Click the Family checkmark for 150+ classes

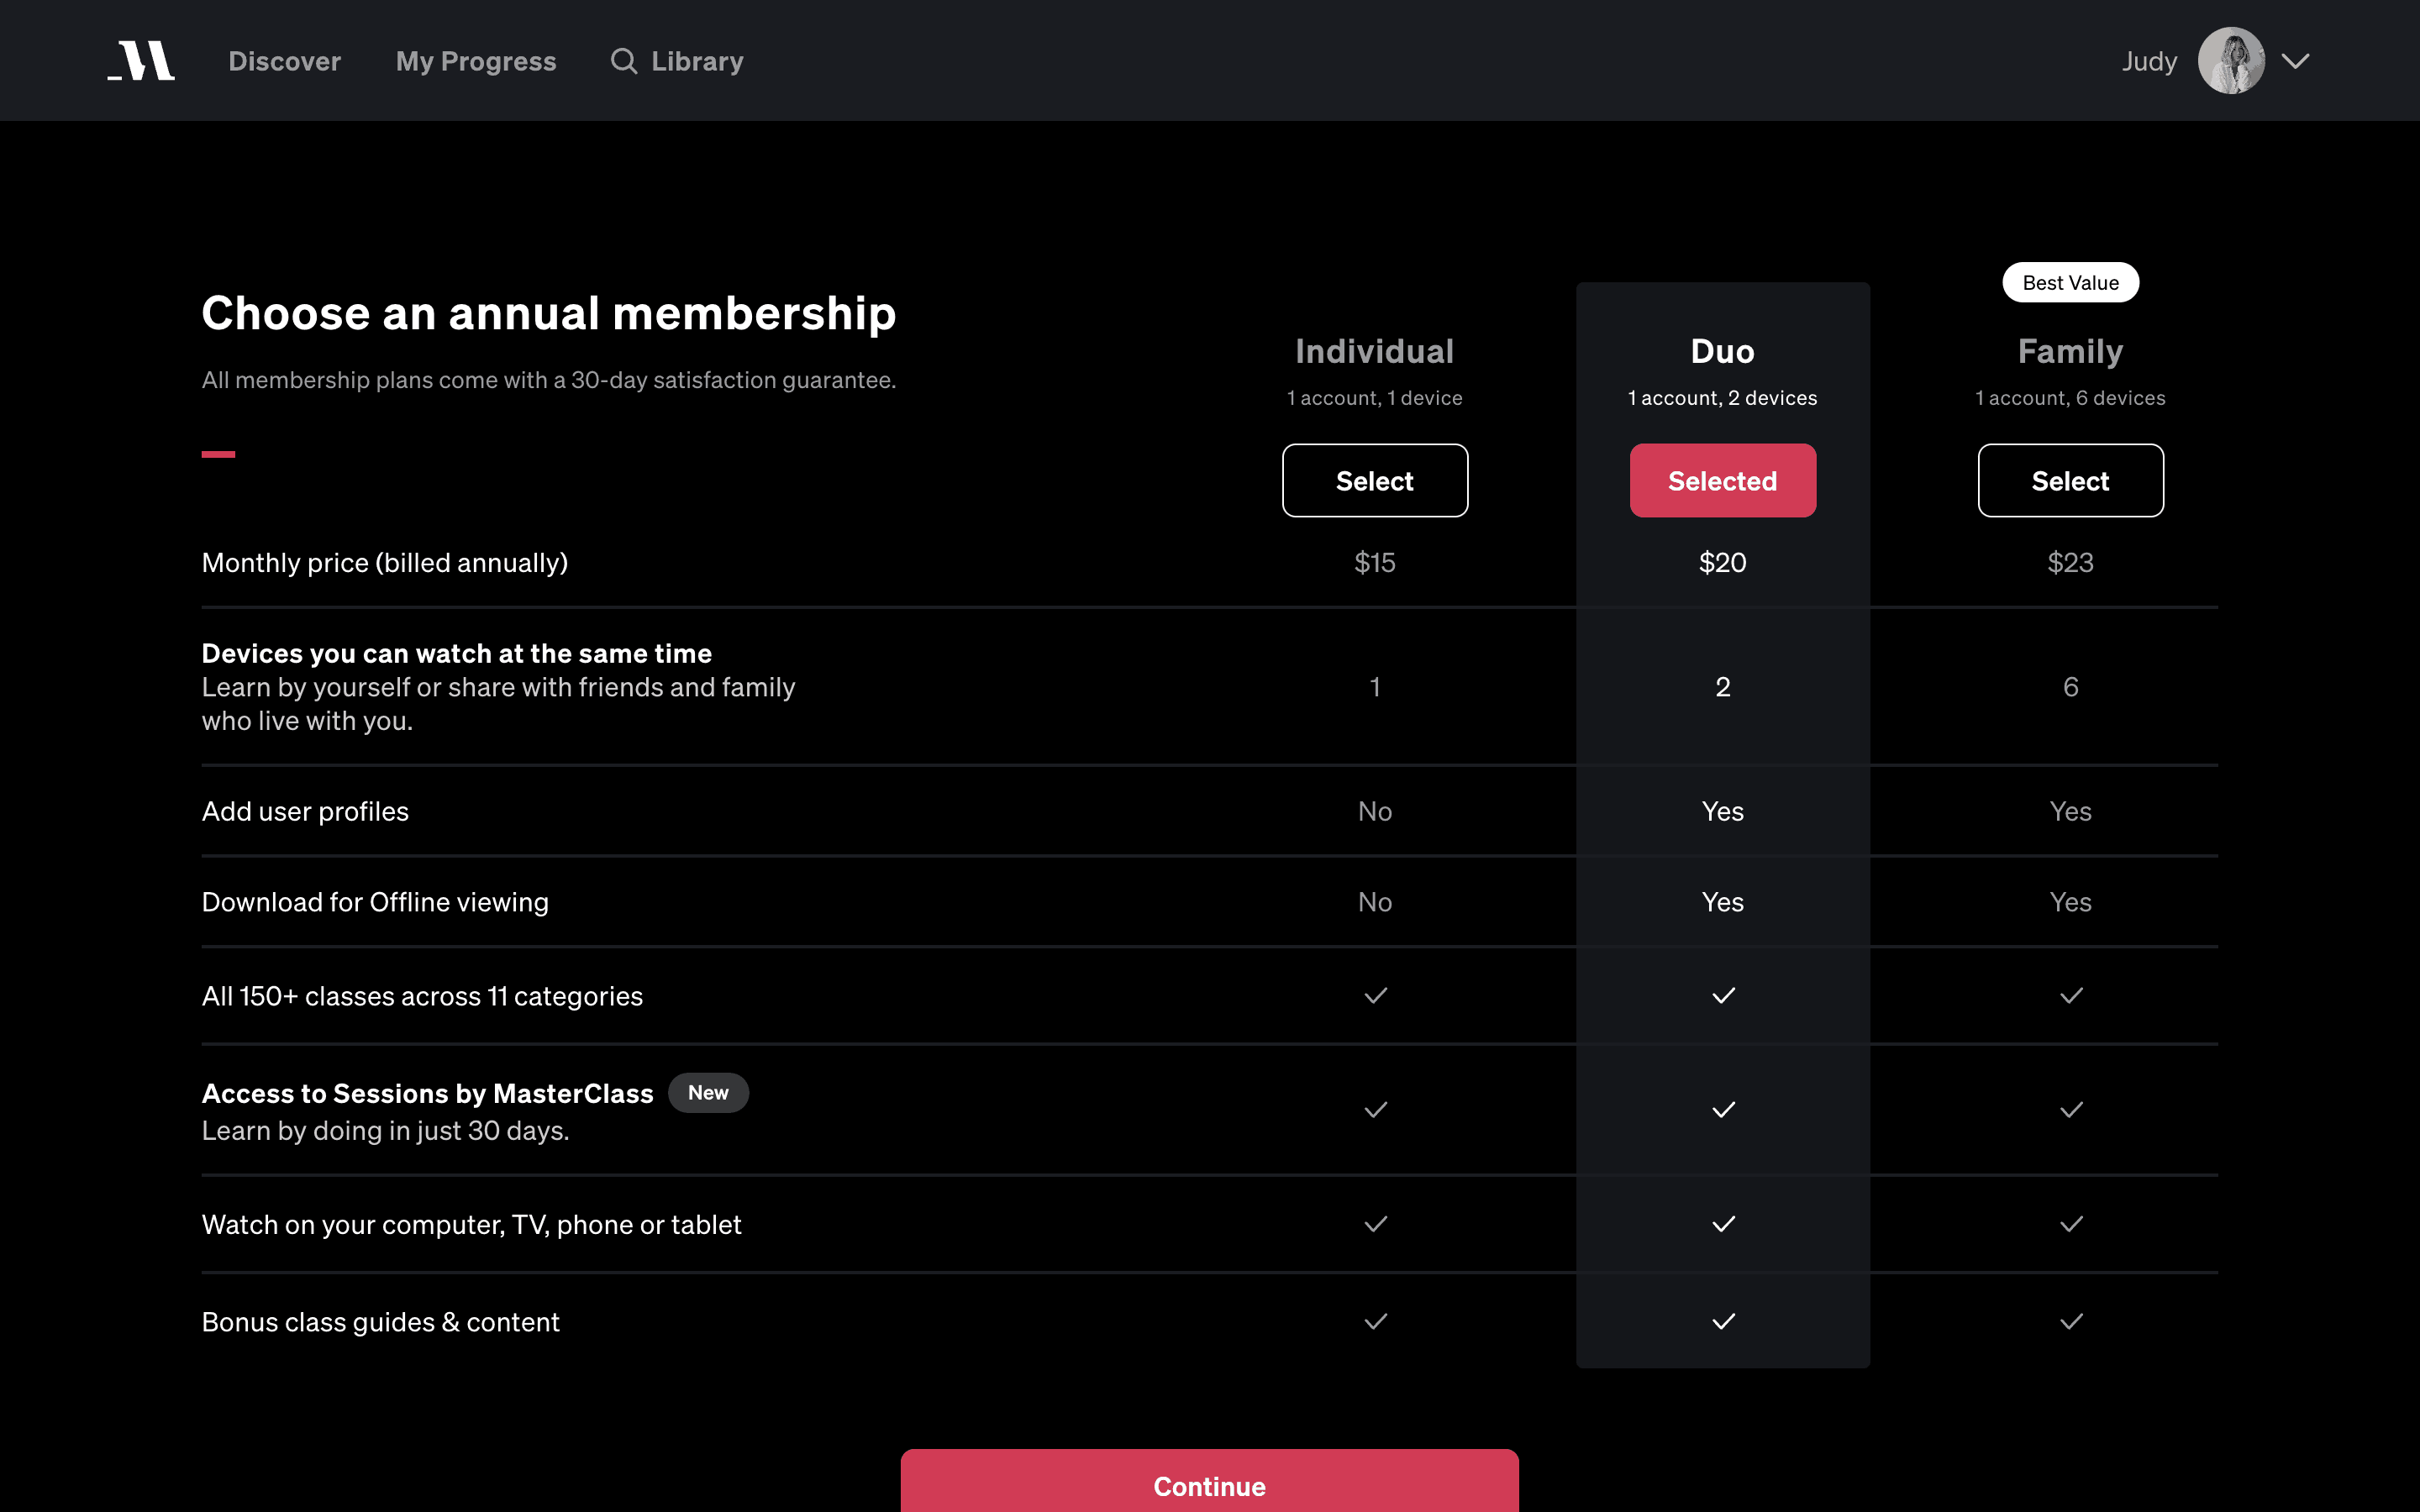tap(2071, 996)
